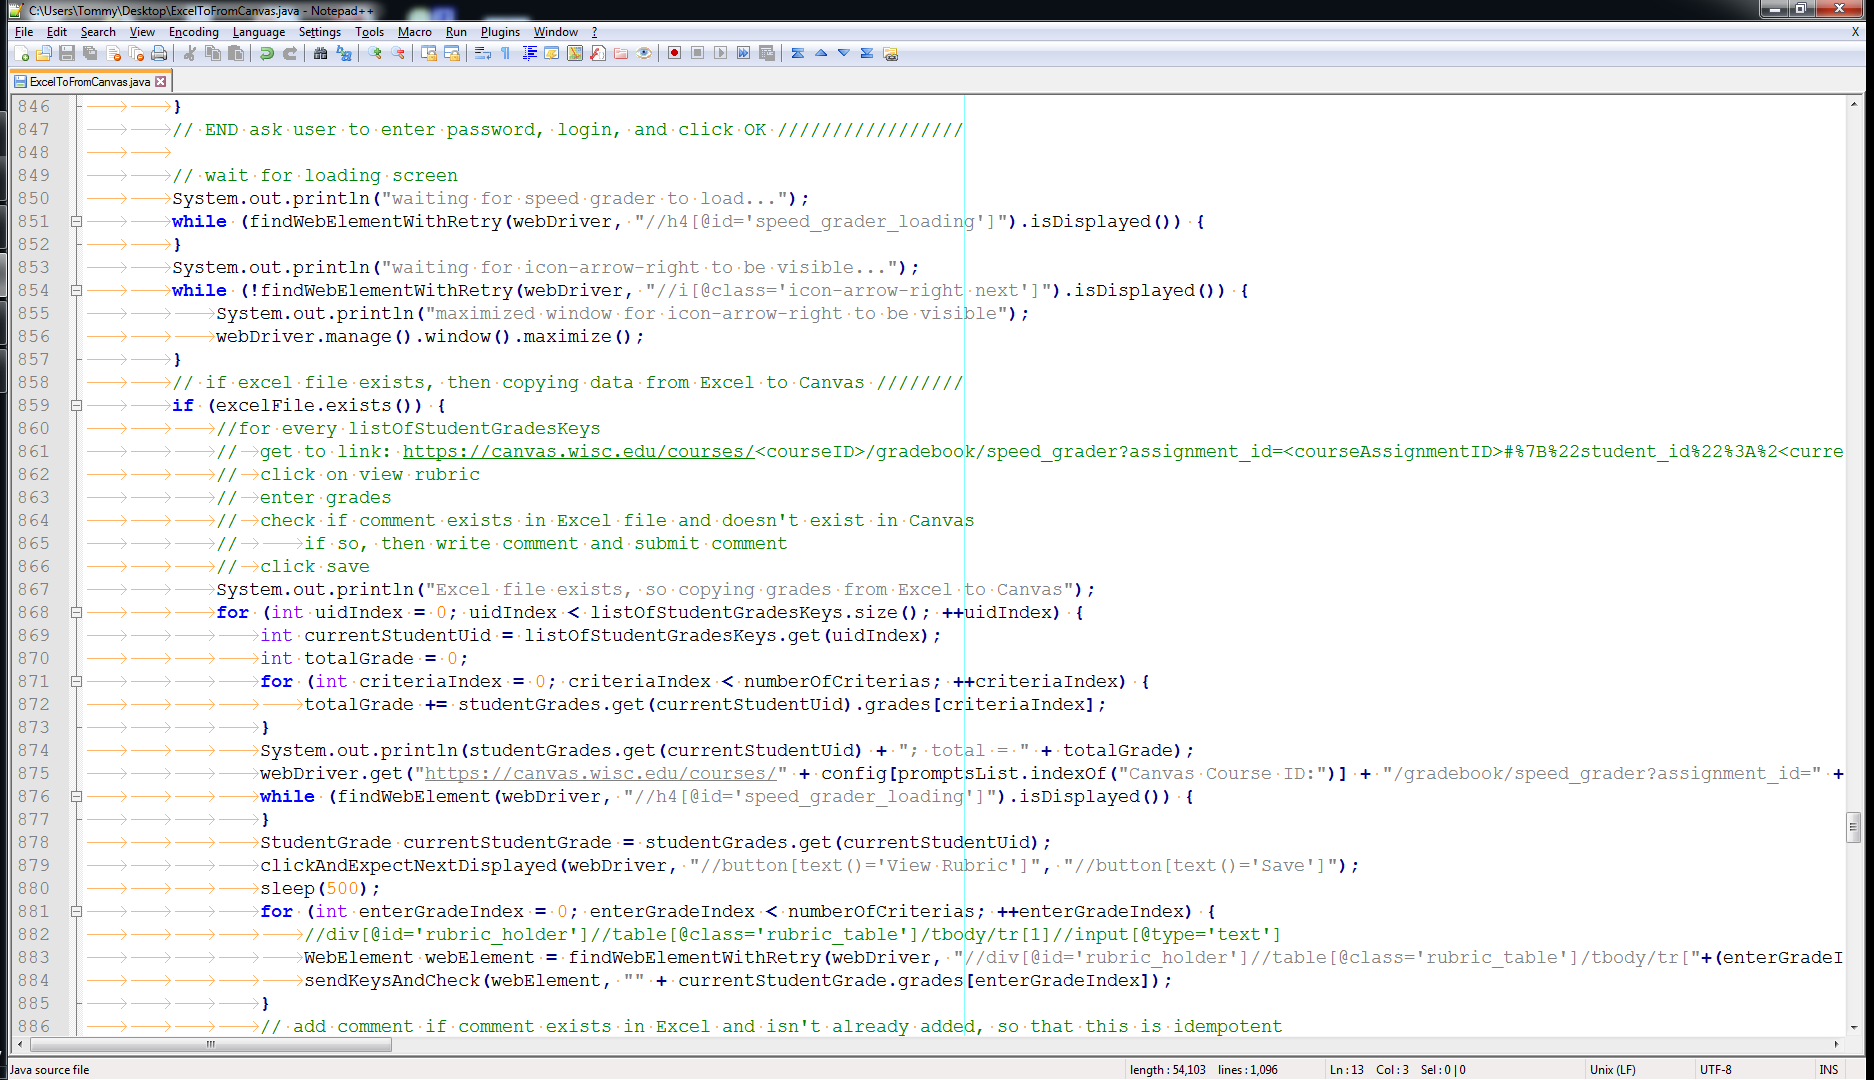Open the Plugins menu
1874x1080 pixels.
[500, 31]
